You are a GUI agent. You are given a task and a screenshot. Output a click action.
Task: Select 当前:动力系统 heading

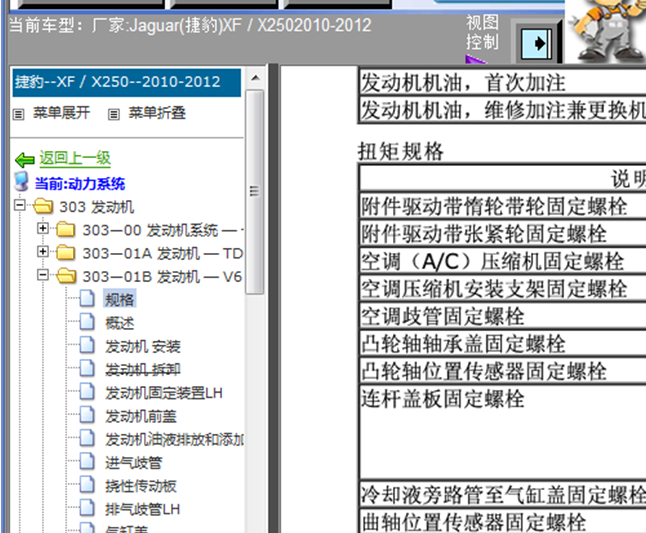(80, 184)
